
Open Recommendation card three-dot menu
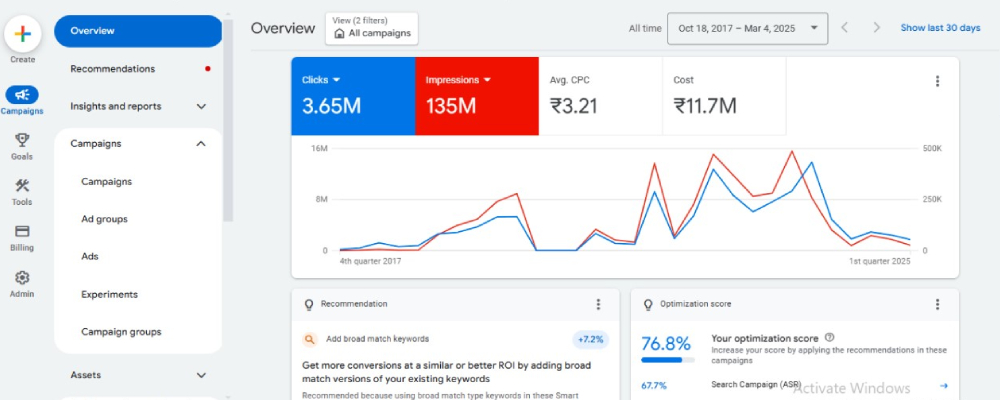pos(598,304)
